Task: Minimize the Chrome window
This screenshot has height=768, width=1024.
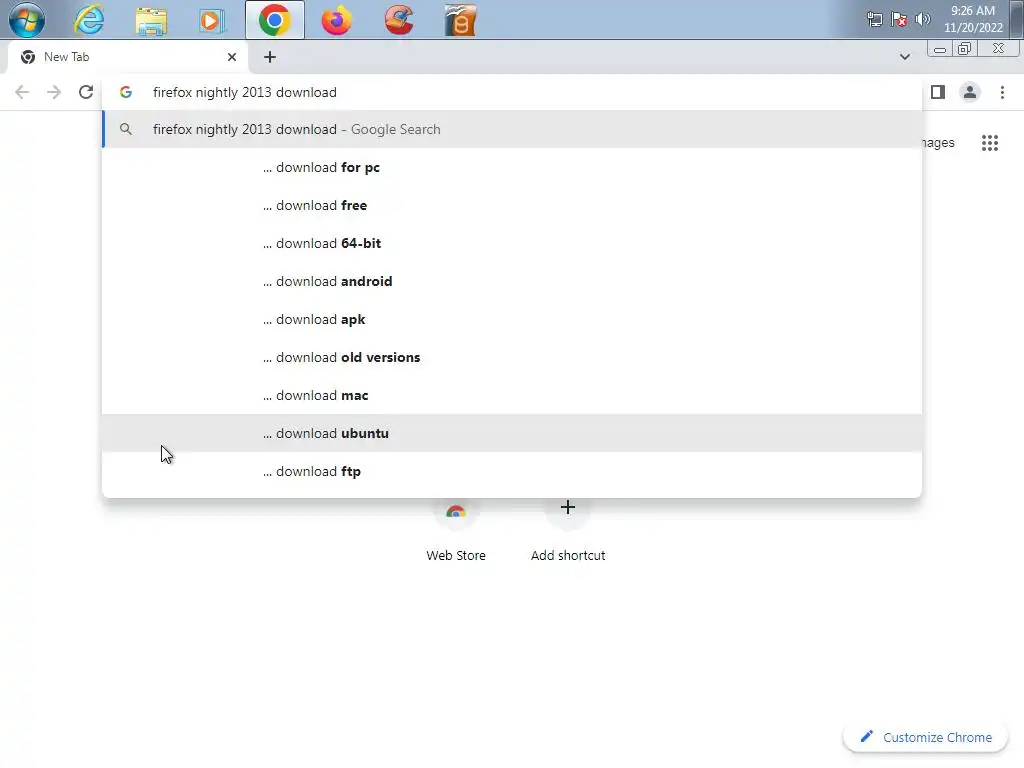Action: (x=940, y=49)
